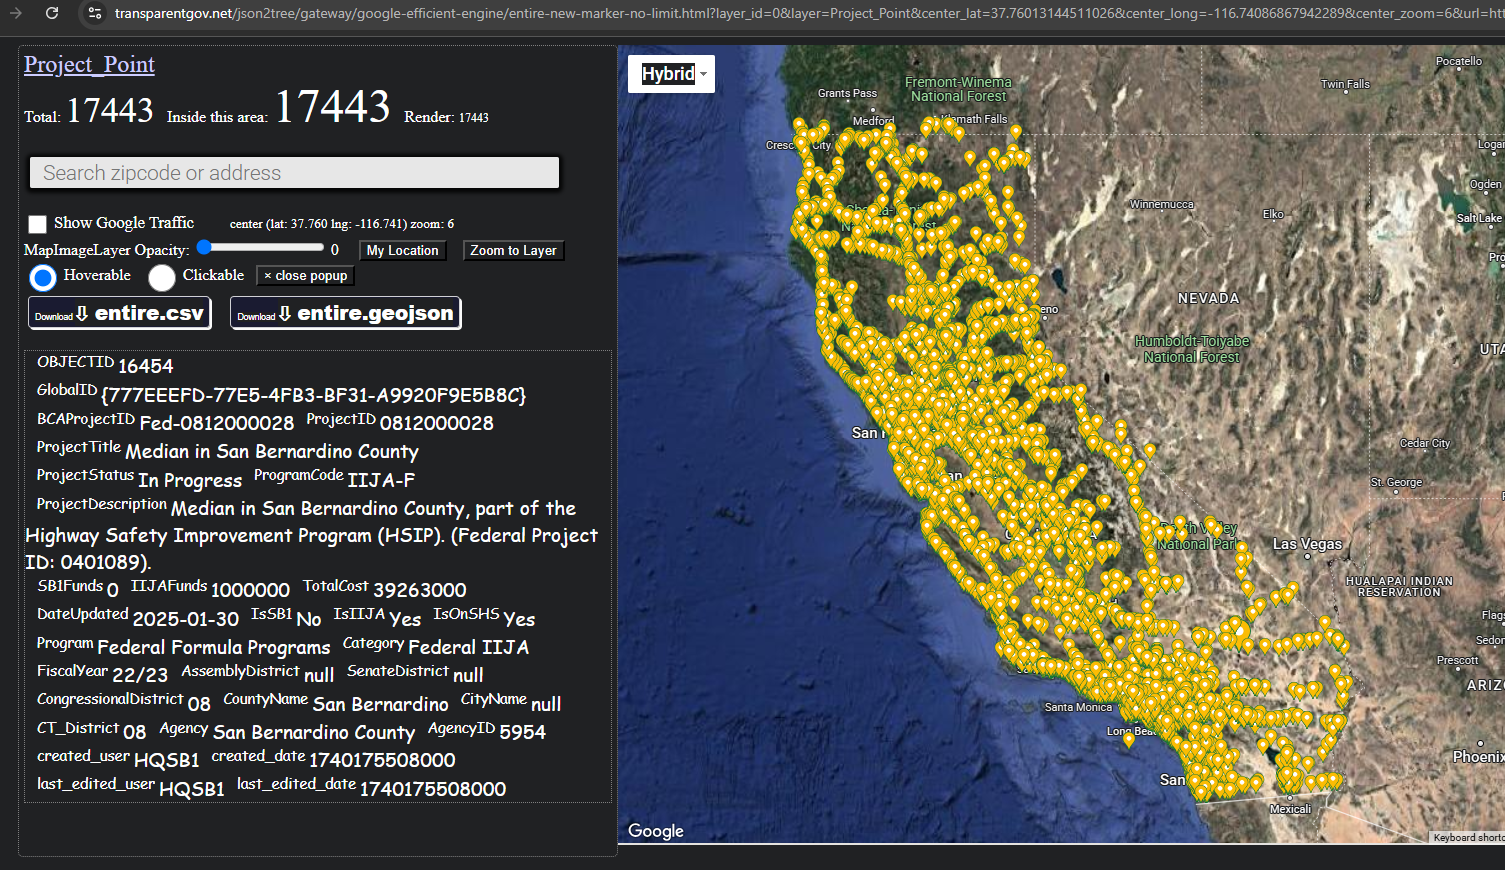Click the Elko map label

(x=1273, y=214)
